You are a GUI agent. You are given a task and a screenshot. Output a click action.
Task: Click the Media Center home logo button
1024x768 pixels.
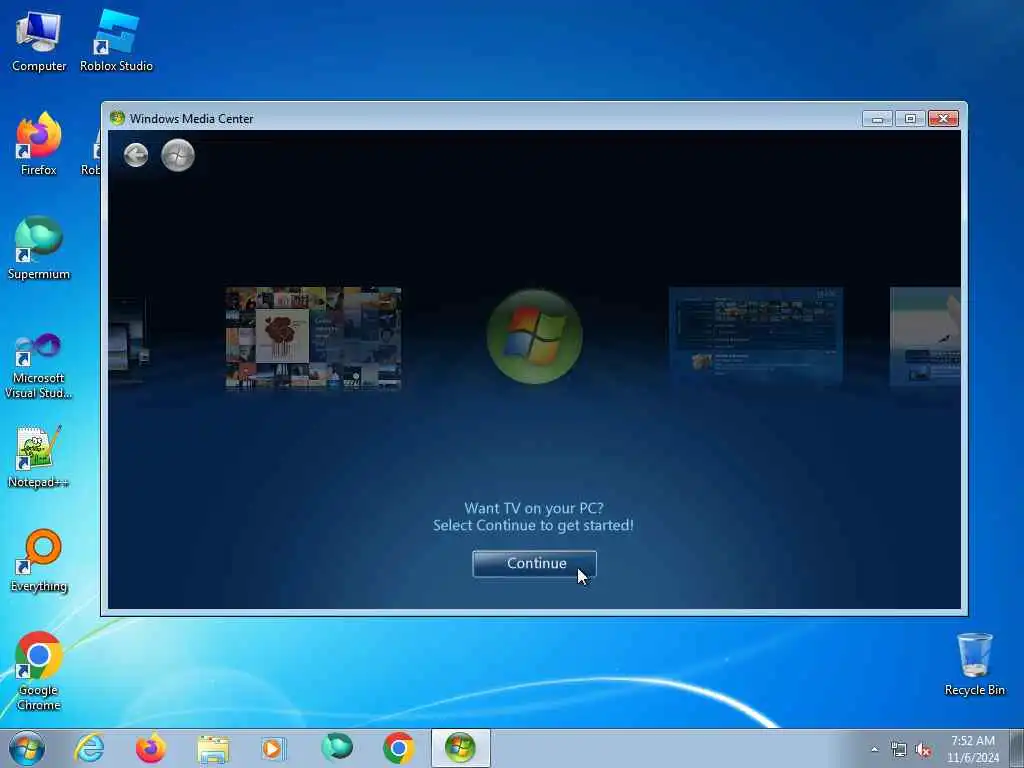(x=178, y=155)
